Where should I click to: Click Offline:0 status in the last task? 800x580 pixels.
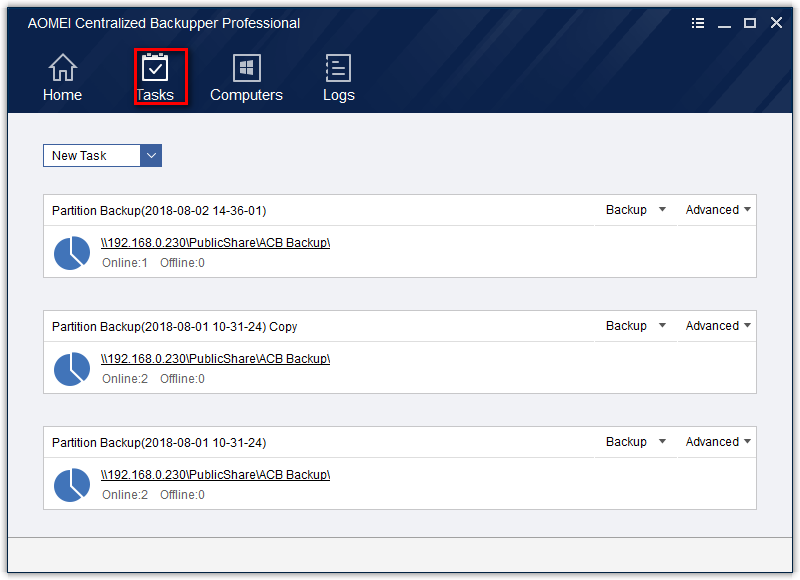point(182,494)
